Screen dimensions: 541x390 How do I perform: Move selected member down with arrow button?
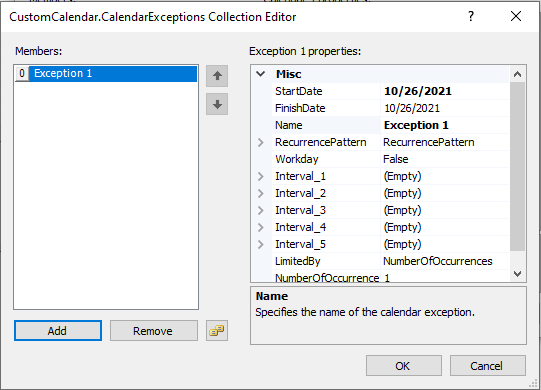tap(217, 104)
